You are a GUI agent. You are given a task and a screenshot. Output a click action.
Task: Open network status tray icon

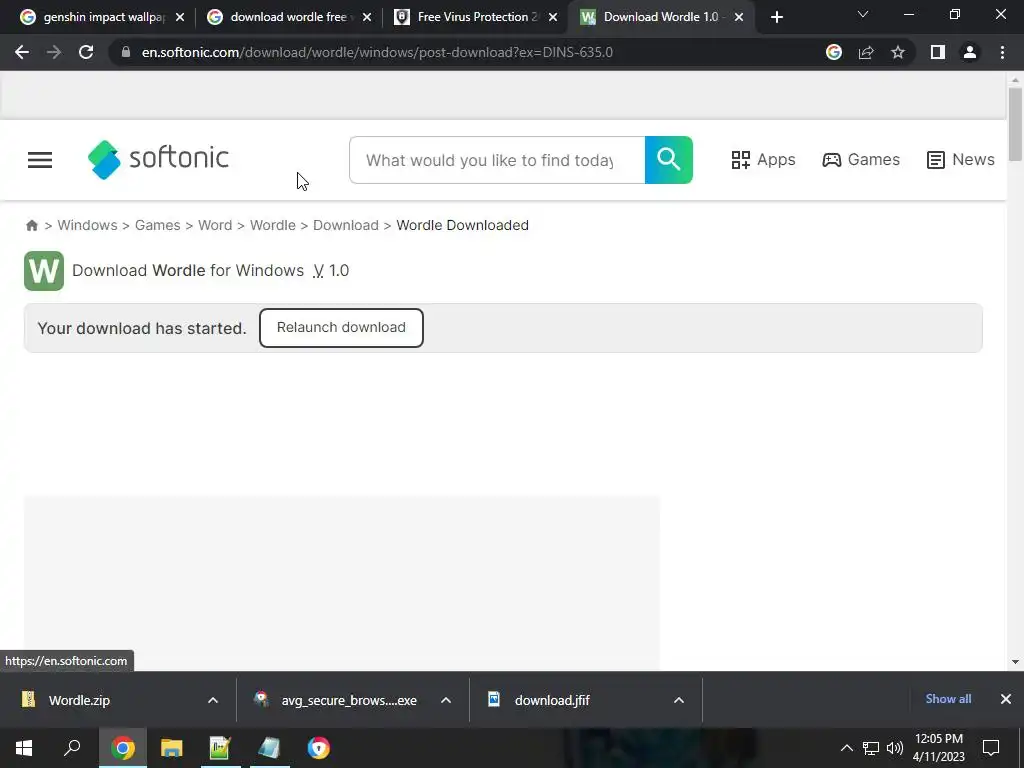[x=871, y=748]
